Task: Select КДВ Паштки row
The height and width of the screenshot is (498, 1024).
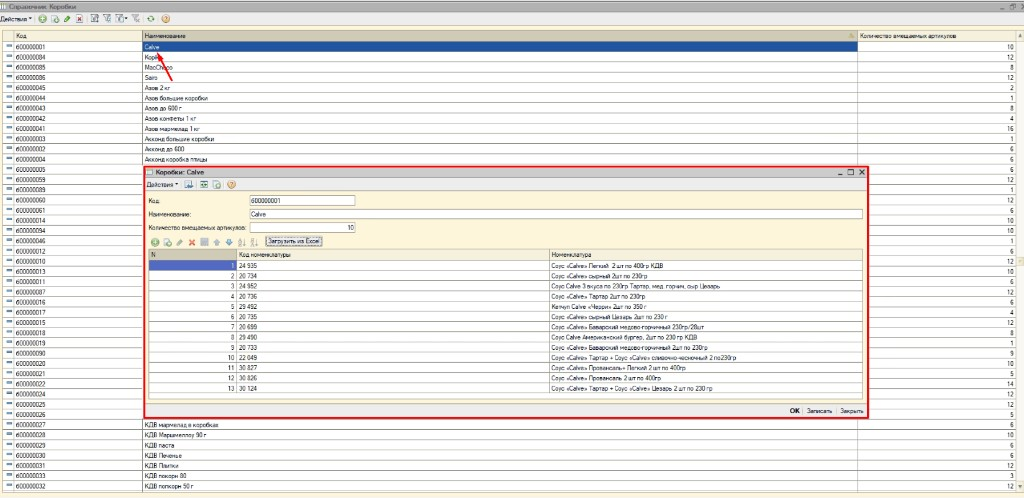Action: pyautogui.click(x=509, y=466)
